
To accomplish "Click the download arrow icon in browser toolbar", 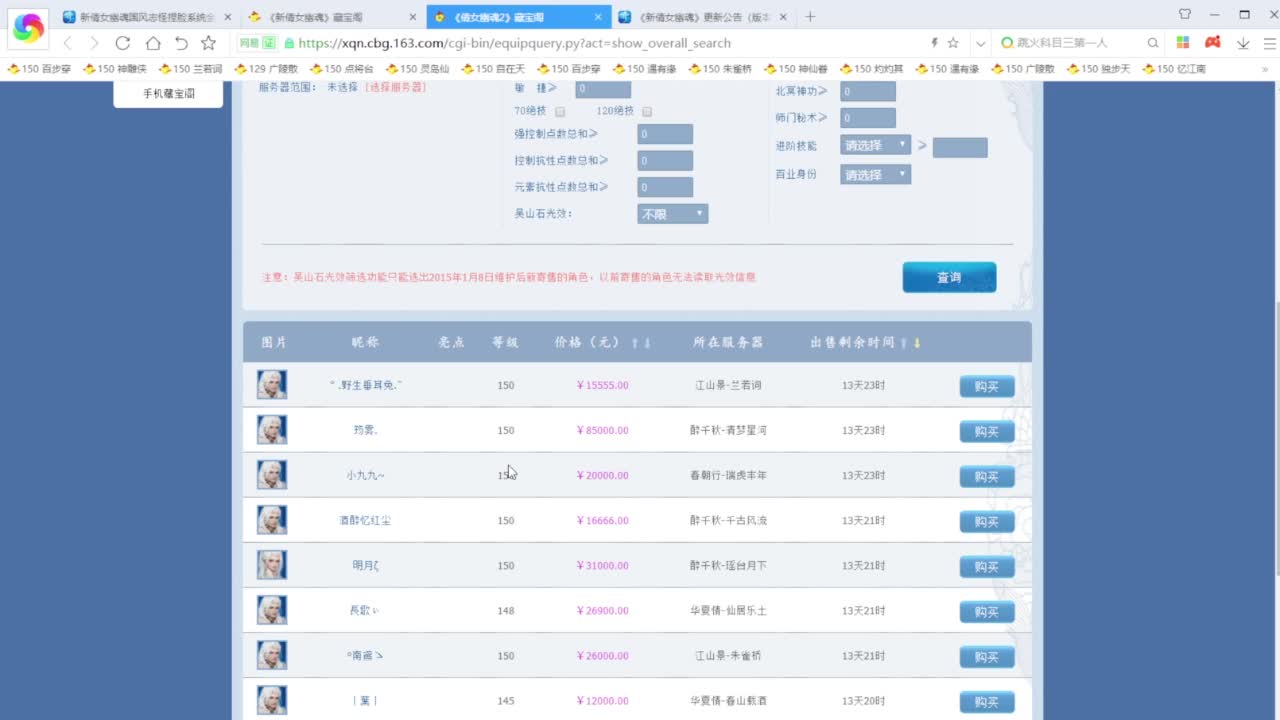I will 1243,43.
